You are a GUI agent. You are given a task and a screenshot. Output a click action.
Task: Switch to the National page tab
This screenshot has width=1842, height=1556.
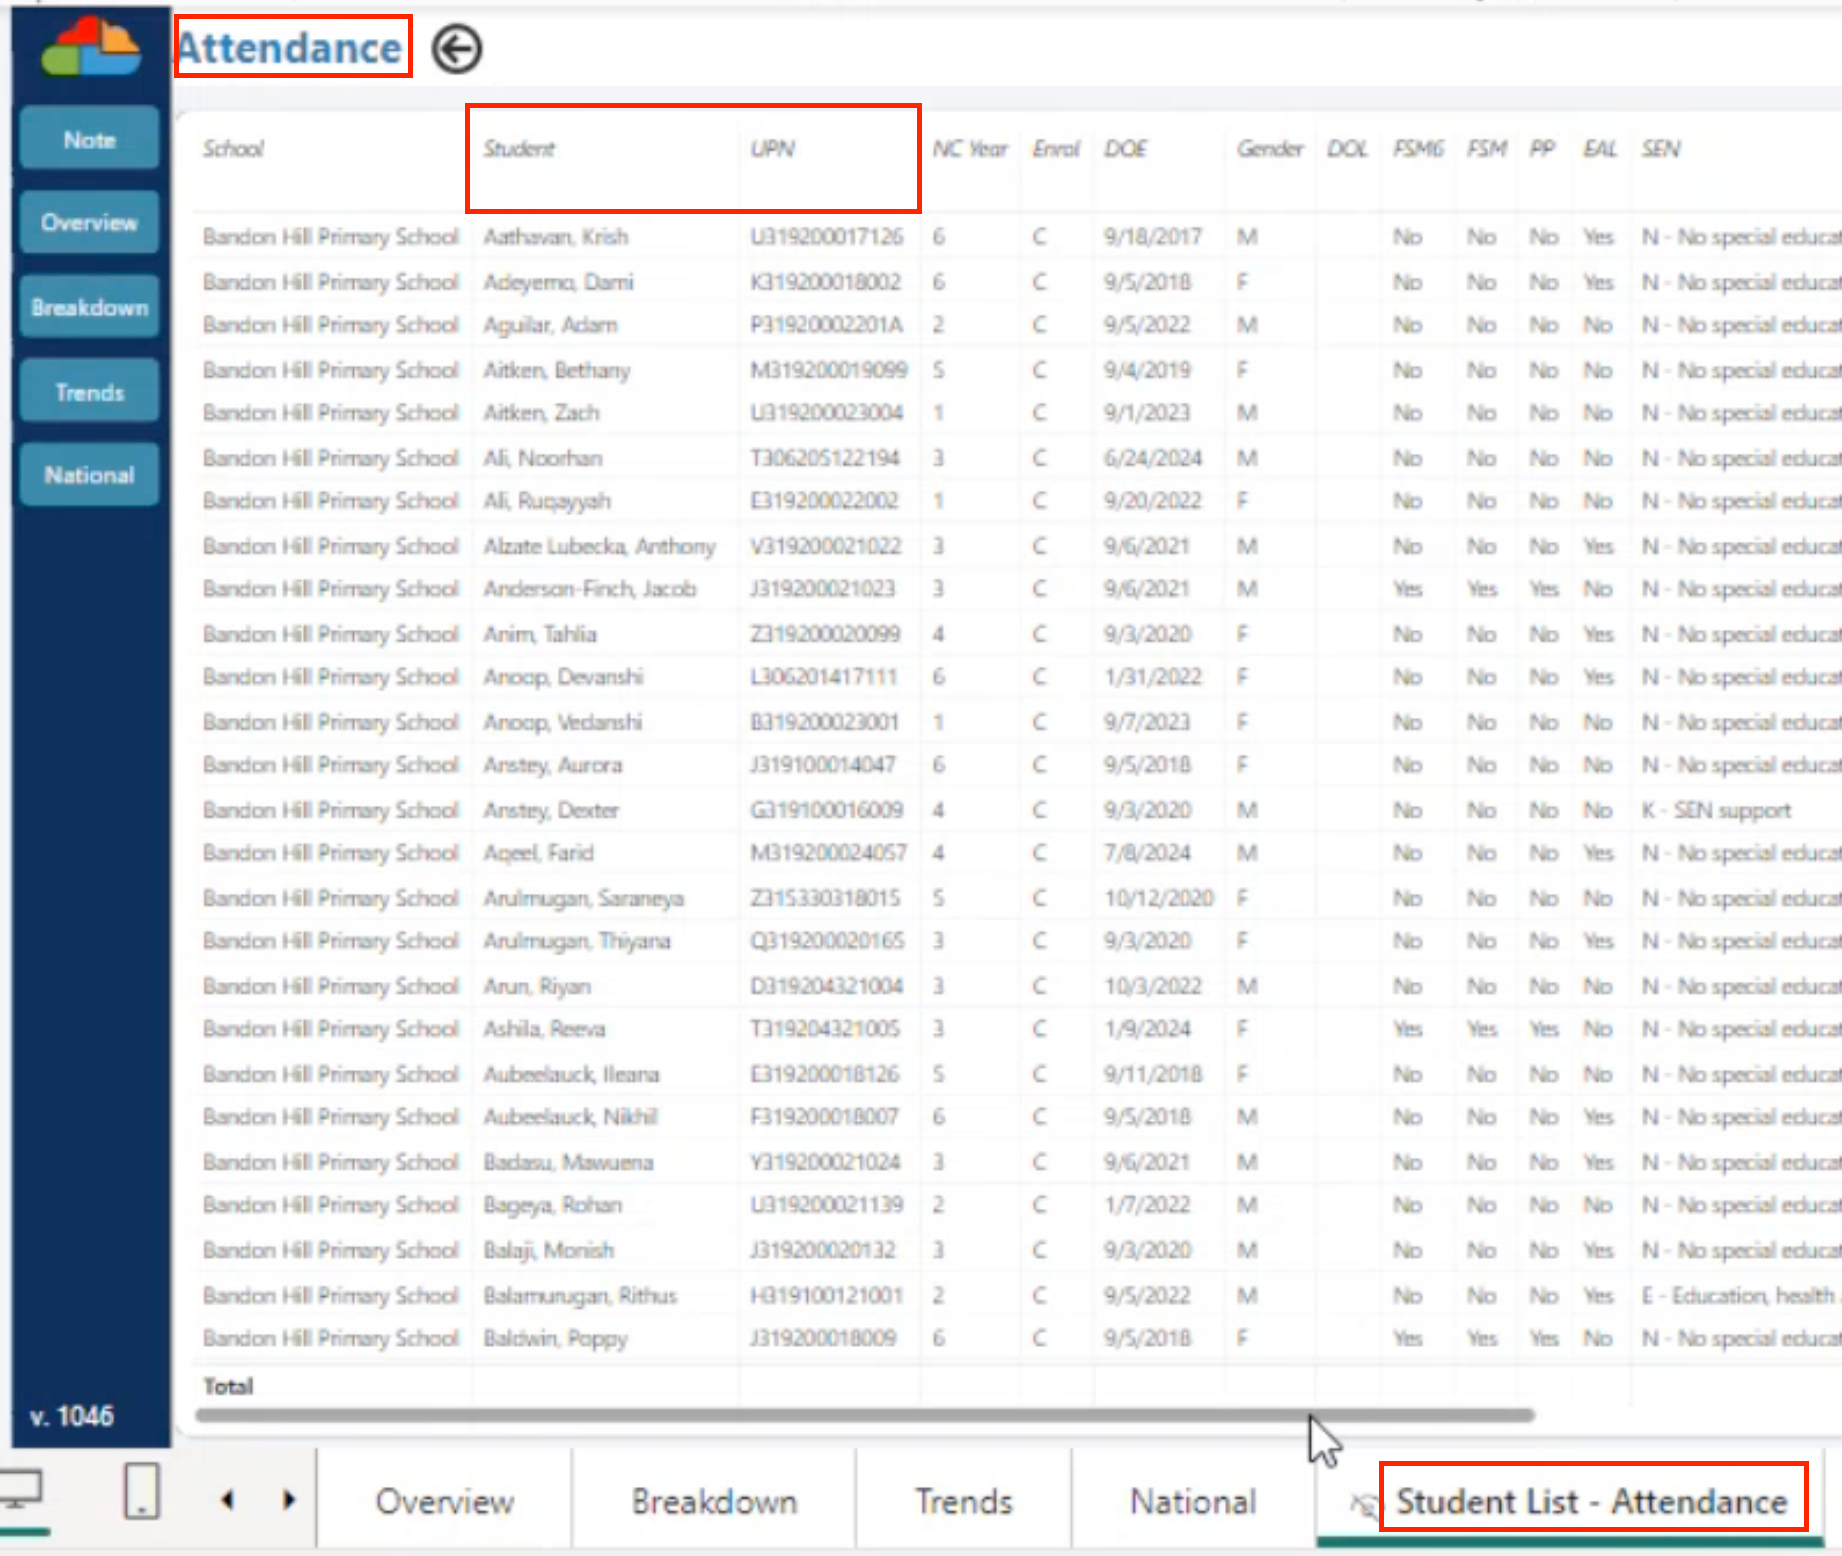[1193, 1501]
